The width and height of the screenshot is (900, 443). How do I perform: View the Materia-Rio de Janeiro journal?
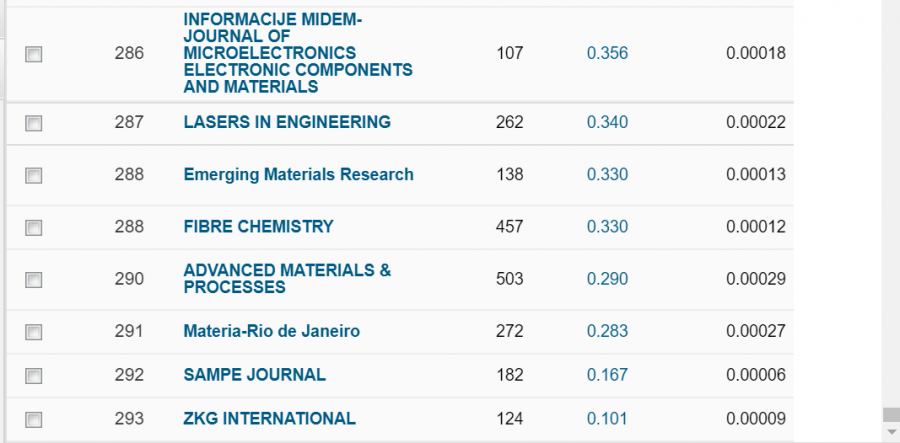(x=271, y=330)
